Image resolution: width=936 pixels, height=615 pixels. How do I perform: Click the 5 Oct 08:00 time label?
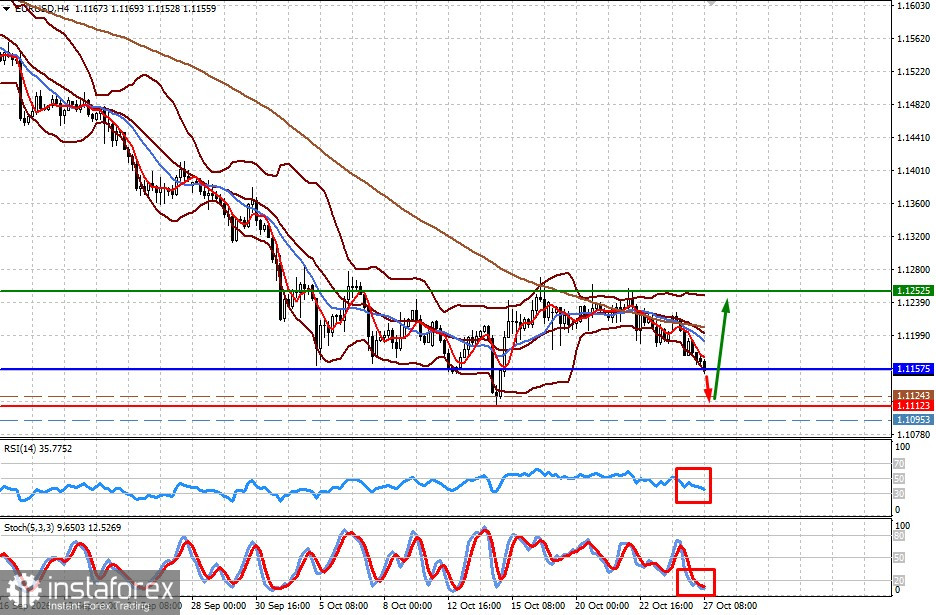pos(343,605)
